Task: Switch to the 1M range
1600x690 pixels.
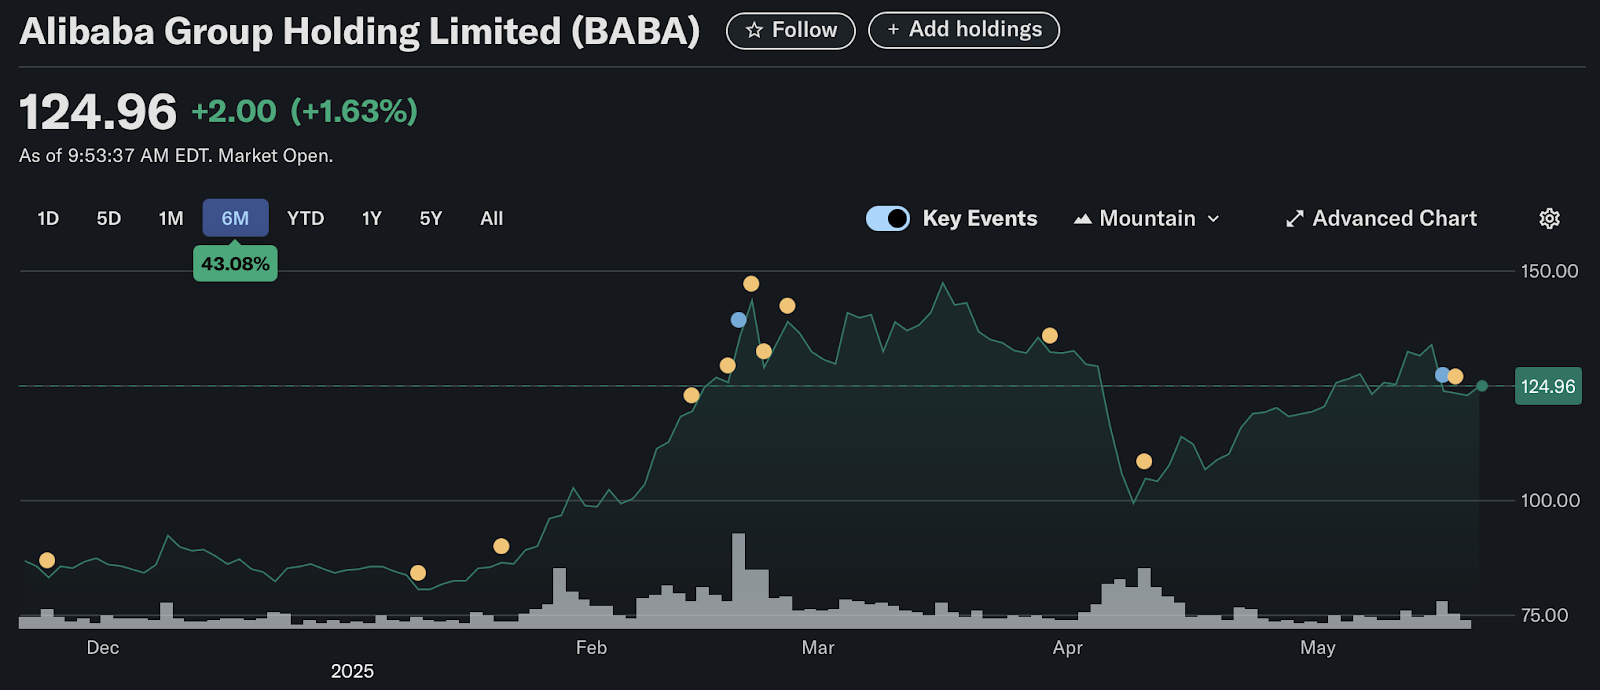Action: pyautogui.click(x=171, y=218)
